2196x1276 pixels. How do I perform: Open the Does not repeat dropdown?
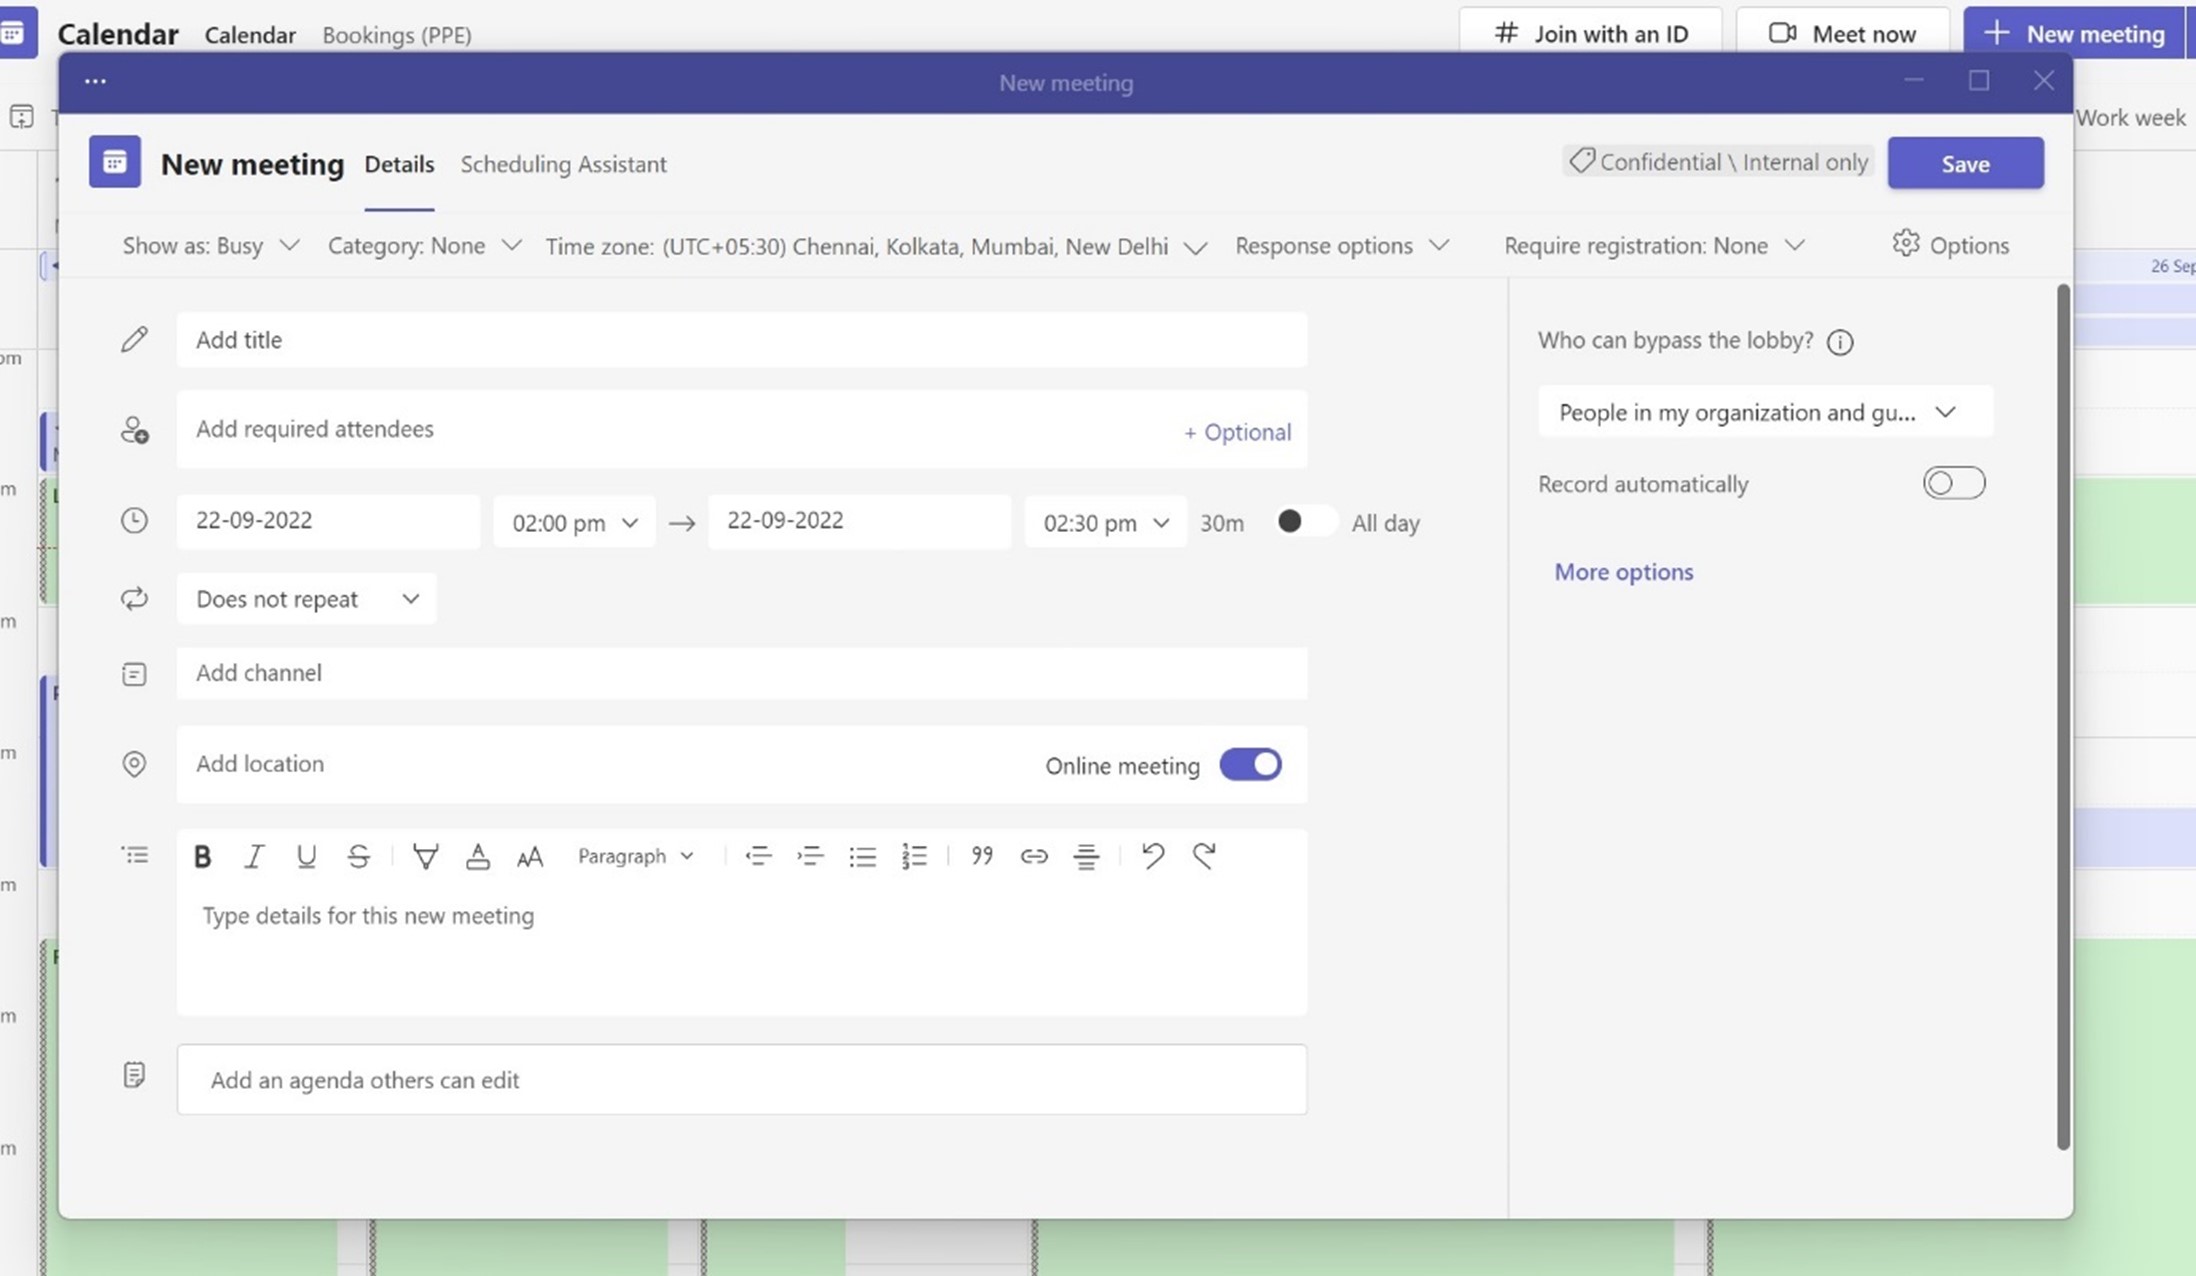click(x=306, y=599)
